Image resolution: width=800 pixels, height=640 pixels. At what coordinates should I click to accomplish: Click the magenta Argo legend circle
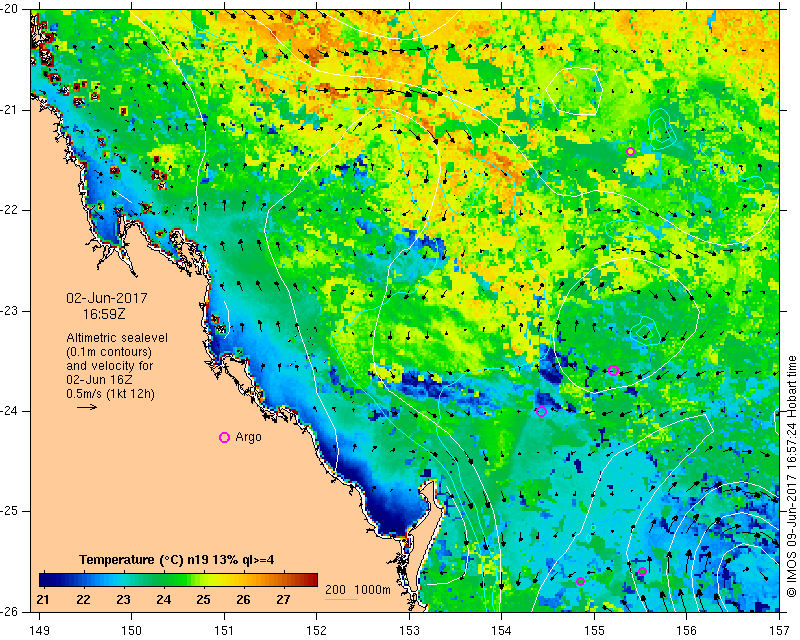tap(224, 437)
